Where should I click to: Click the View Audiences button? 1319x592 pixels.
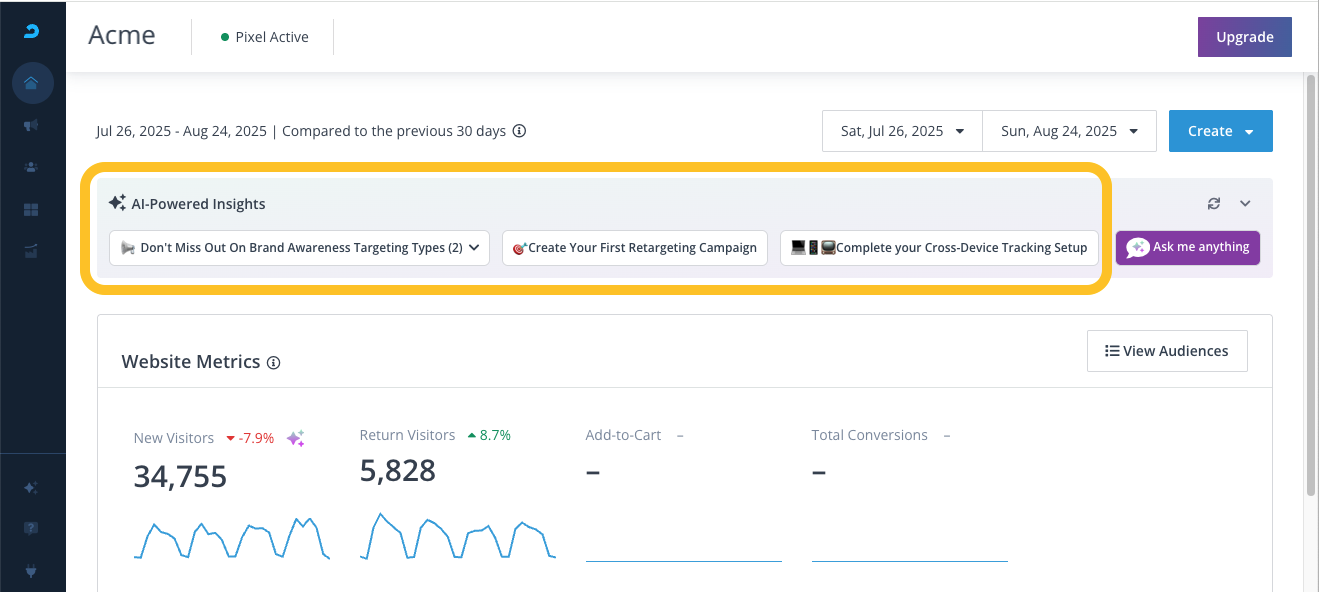pyautogui.click(x=1167, y=351)
